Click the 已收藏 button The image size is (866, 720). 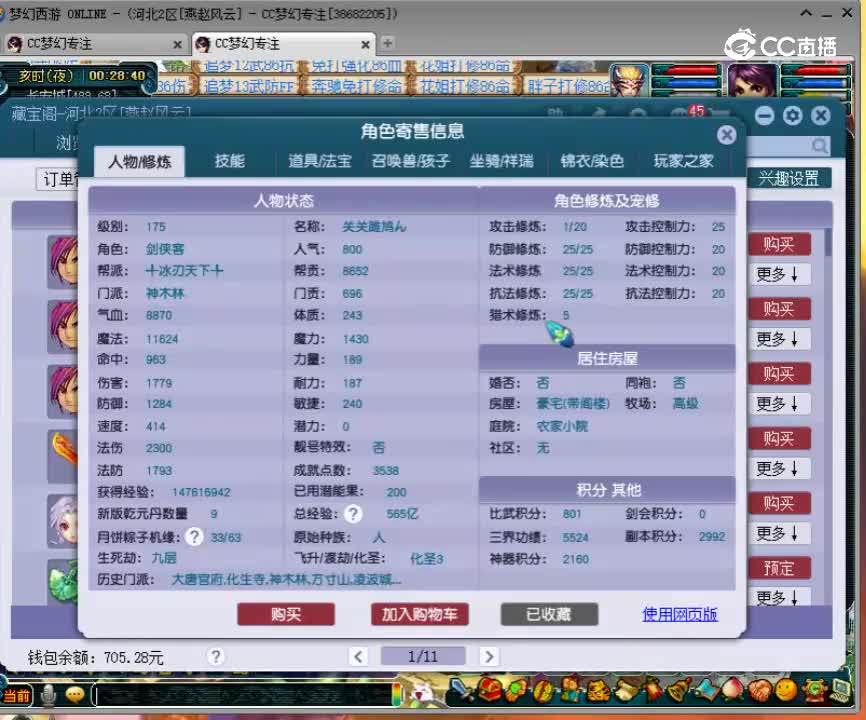pyautogui.click(x=549, y=614)
